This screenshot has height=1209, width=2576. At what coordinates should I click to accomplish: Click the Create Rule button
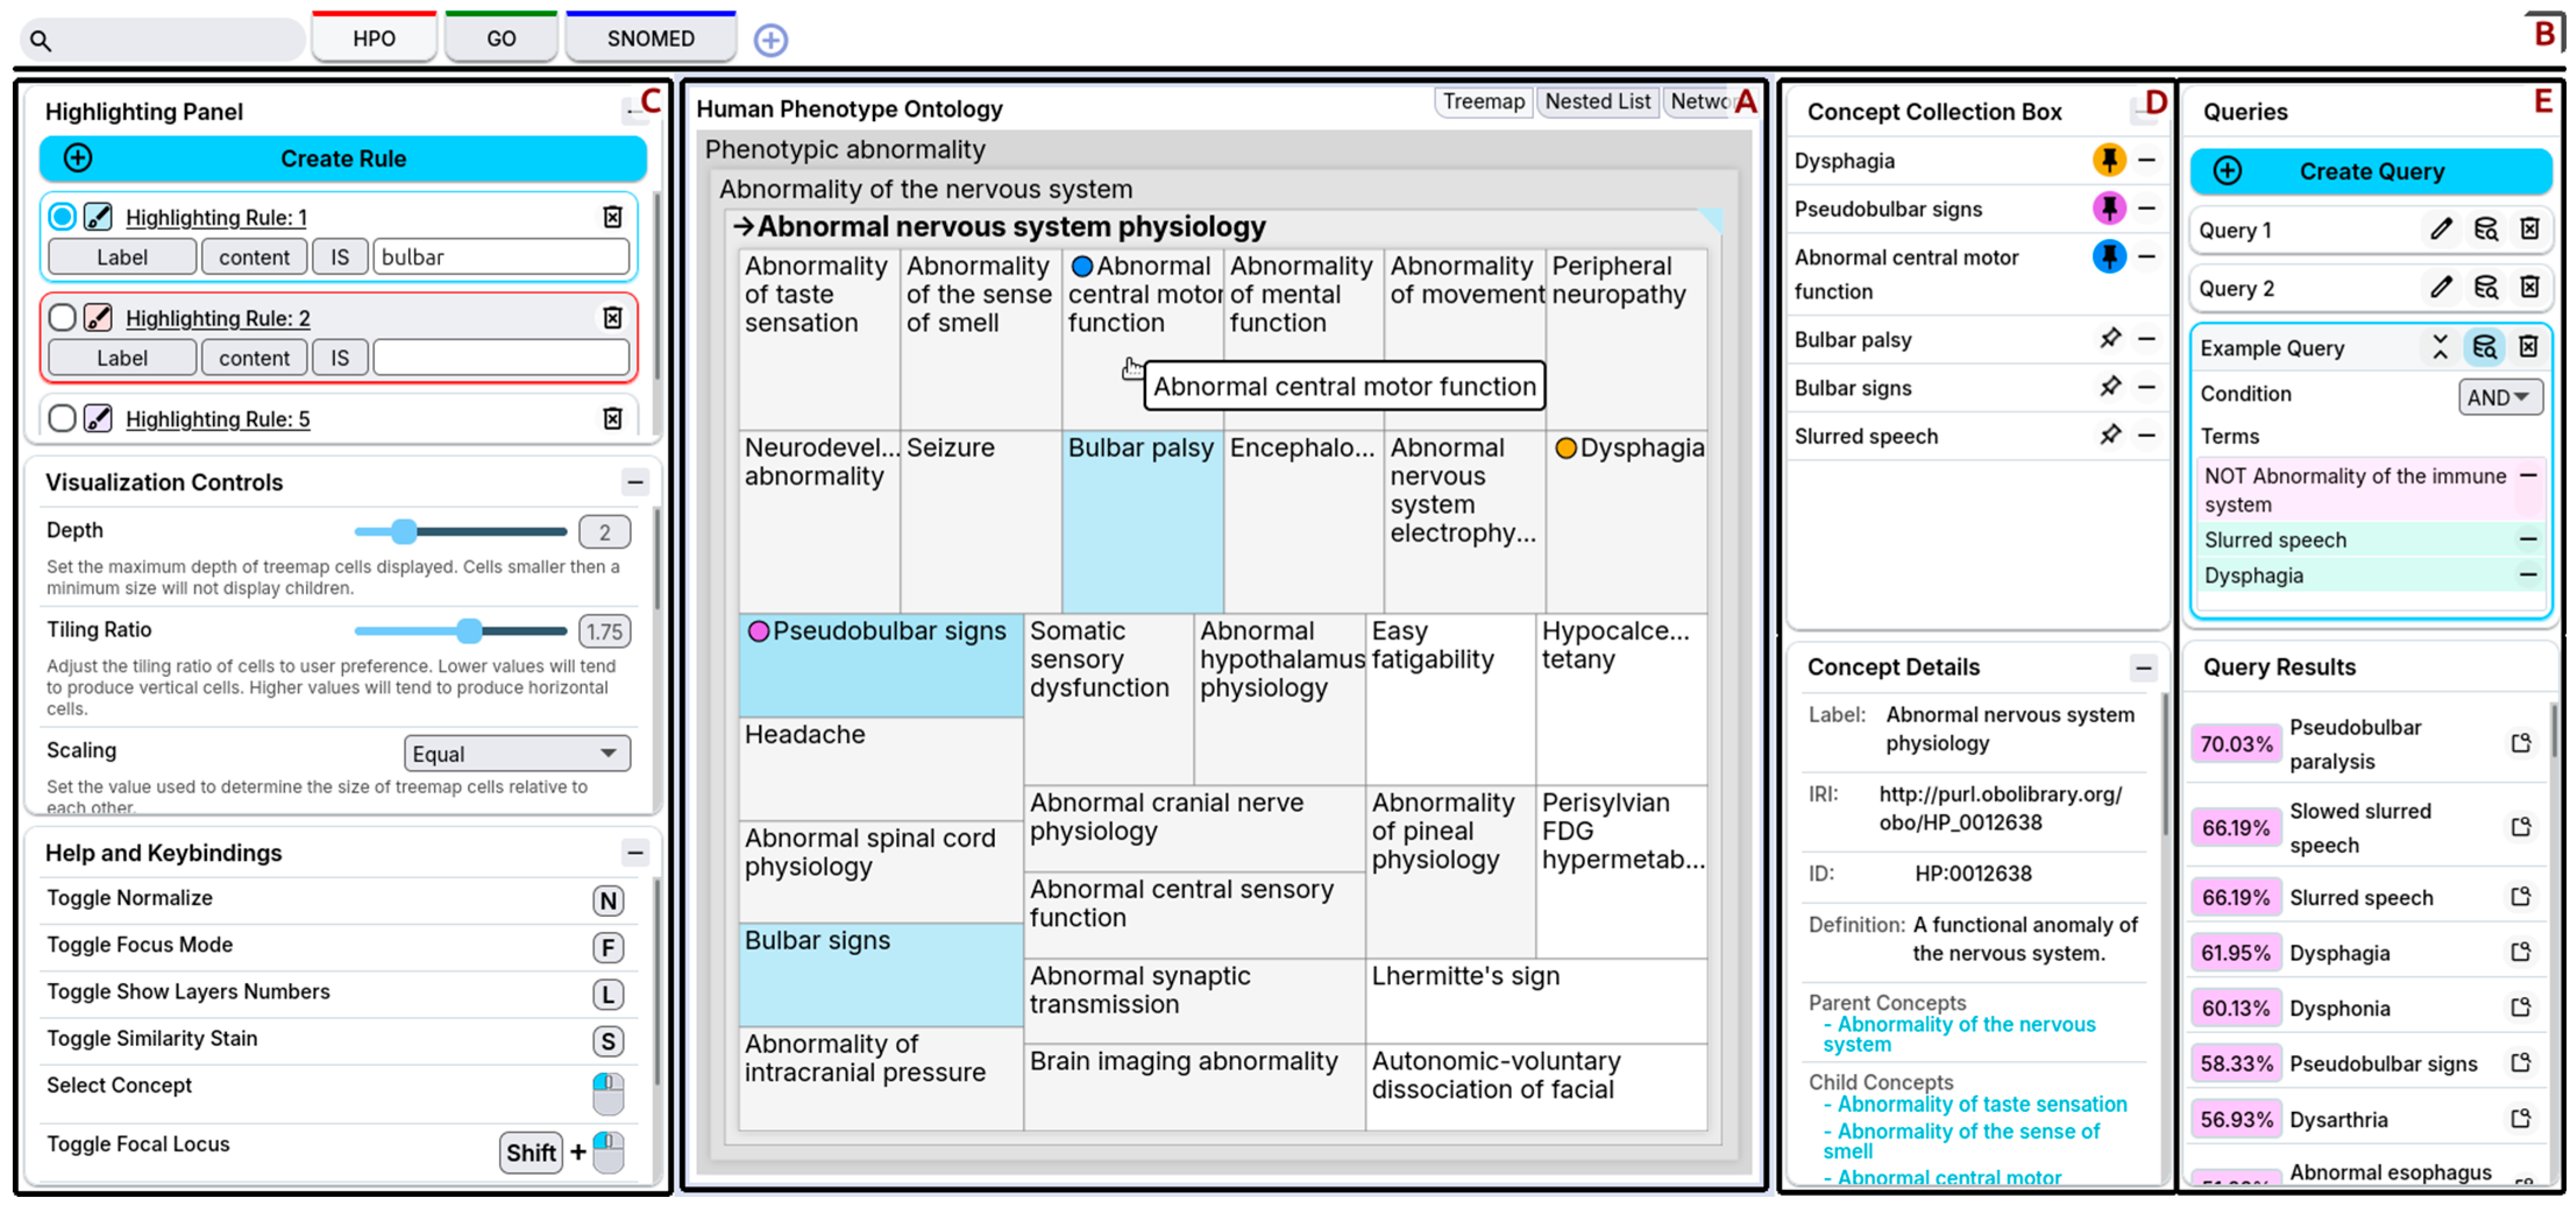(342, 158)
